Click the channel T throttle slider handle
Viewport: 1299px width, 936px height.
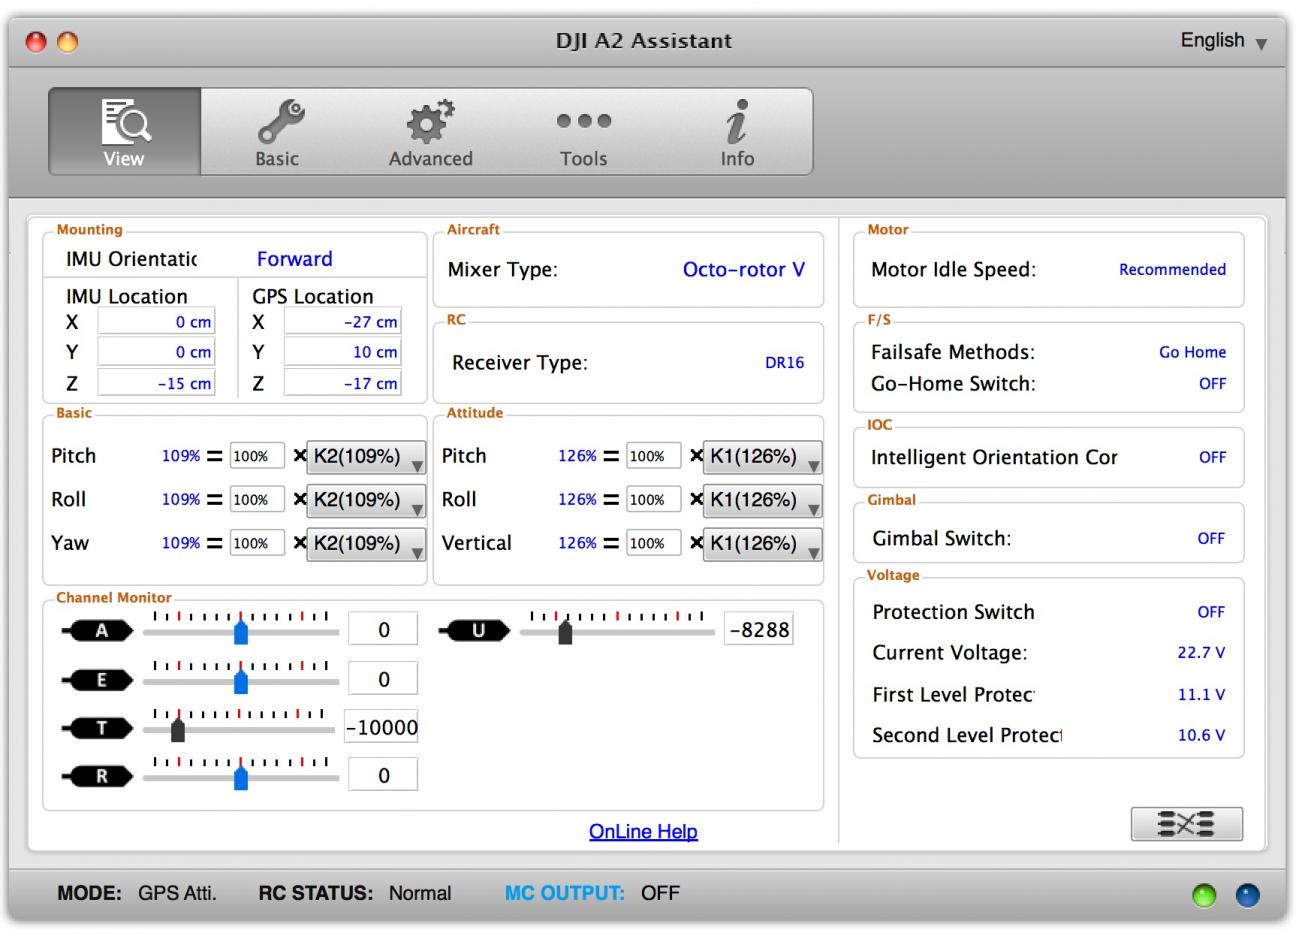click(178, 730)
